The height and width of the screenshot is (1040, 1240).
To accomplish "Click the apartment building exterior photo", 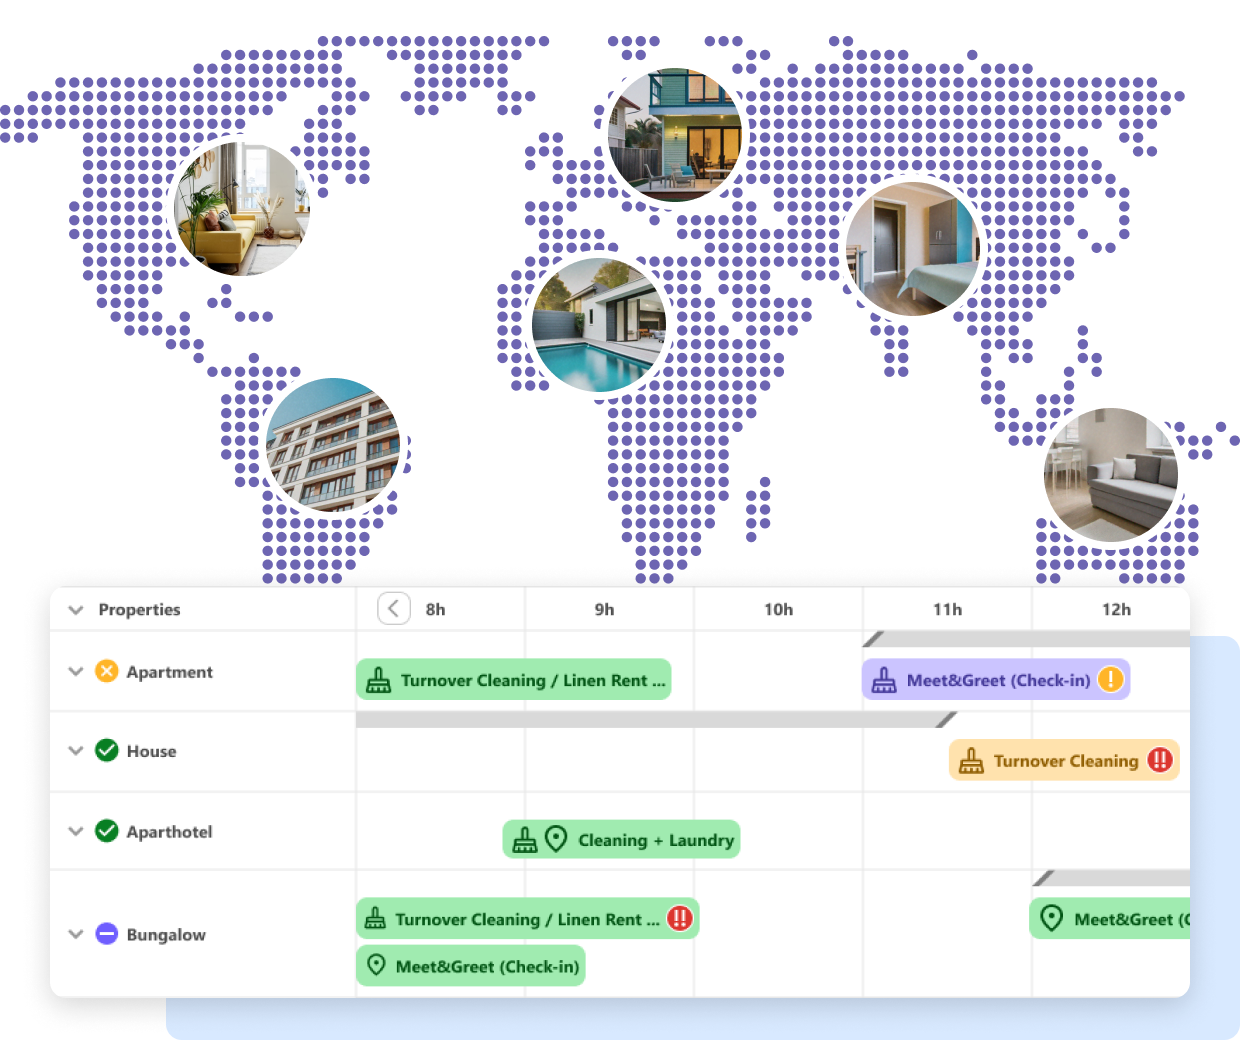I will pyautogui.click(x=333, y=445).
